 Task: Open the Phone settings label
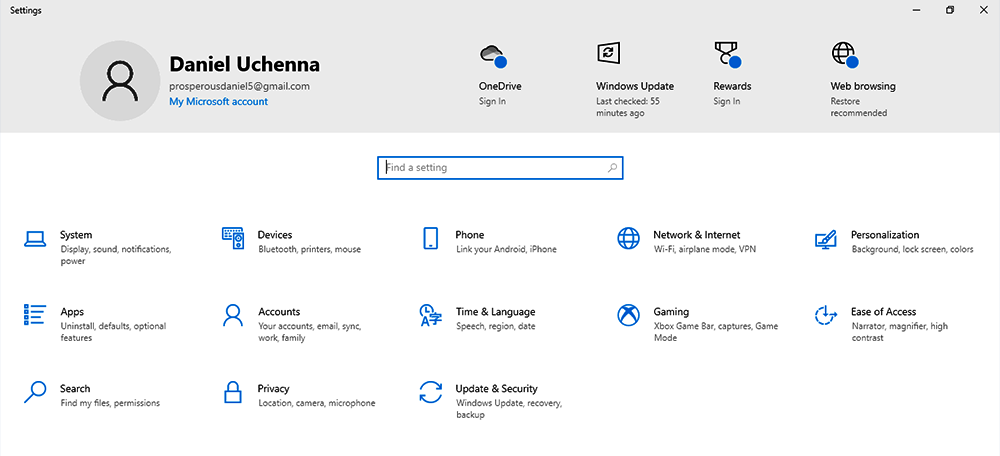coord(469,235)
